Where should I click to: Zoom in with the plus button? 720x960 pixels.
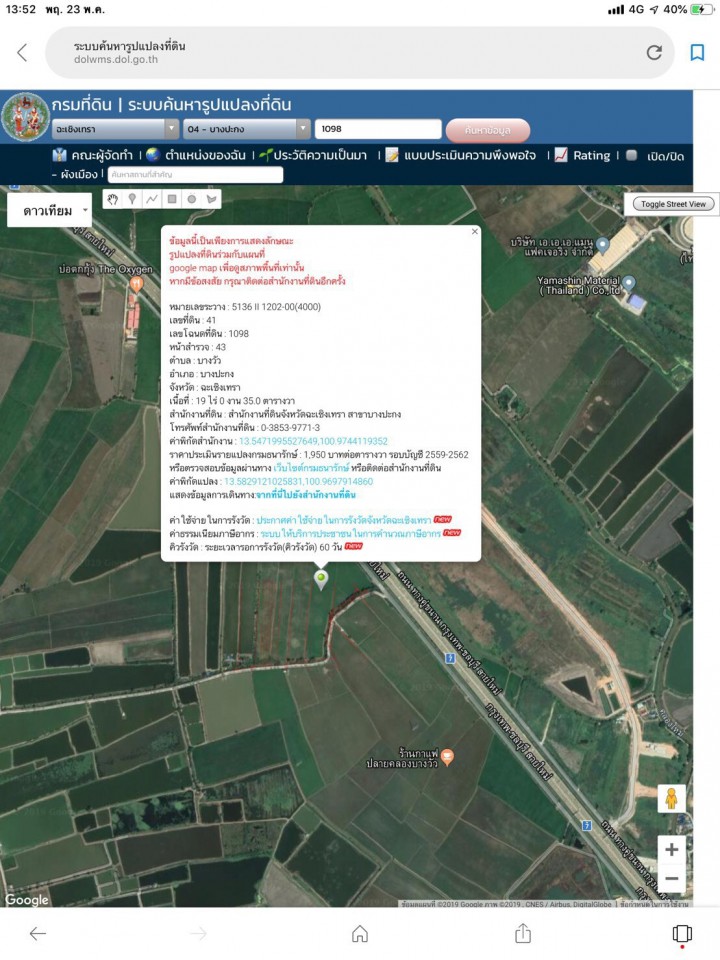pos(671,850)
